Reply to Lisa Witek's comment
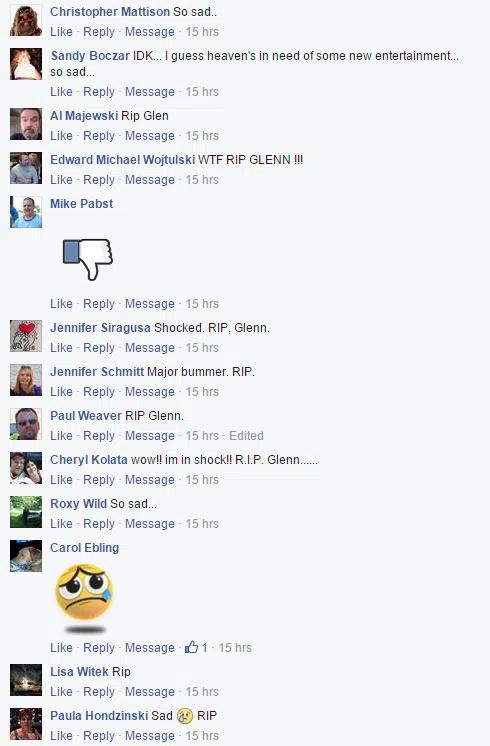This screenshot has height=746, width=490. click(x=99, y=692)
